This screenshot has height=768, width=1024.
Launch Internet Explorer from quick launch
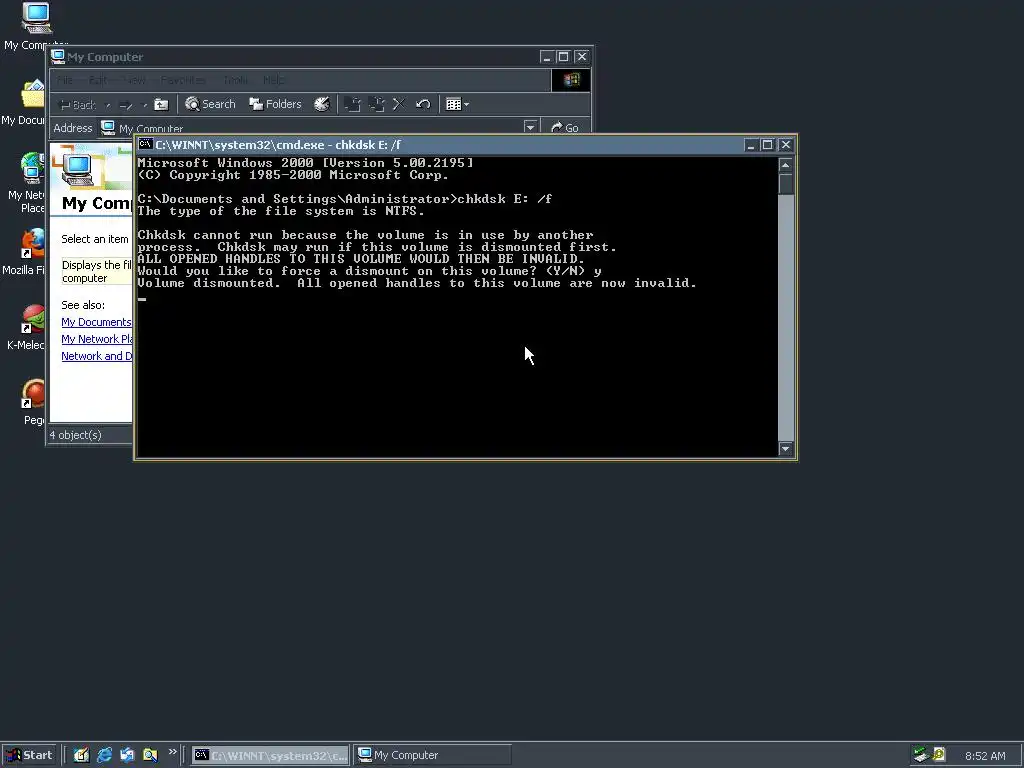104,755
